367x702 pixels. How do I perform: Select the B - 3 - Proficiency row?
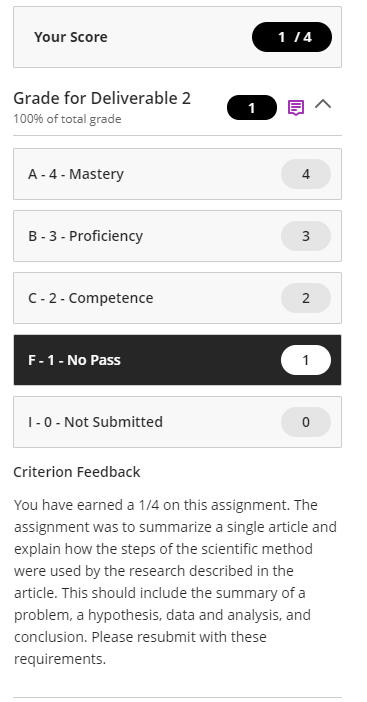[x=177, y=236]
